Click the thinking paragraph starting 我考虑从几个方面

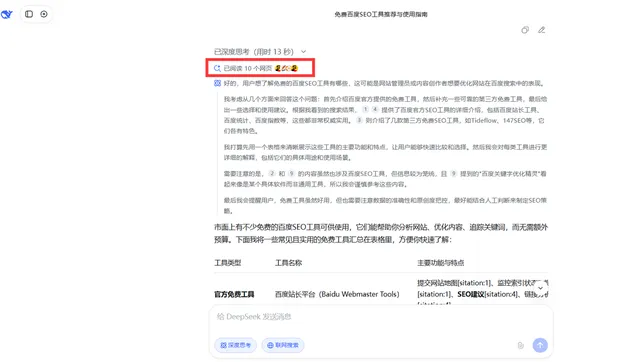pyautogui.click(x=385, y=115)
